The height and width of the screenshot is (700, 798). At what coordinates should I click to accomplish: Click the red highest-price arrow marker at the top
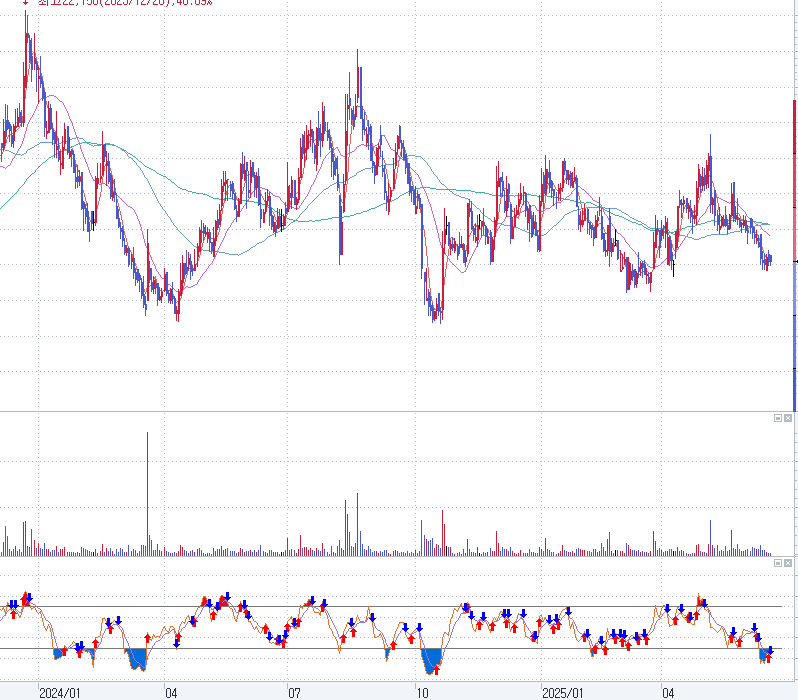(26, 3)
